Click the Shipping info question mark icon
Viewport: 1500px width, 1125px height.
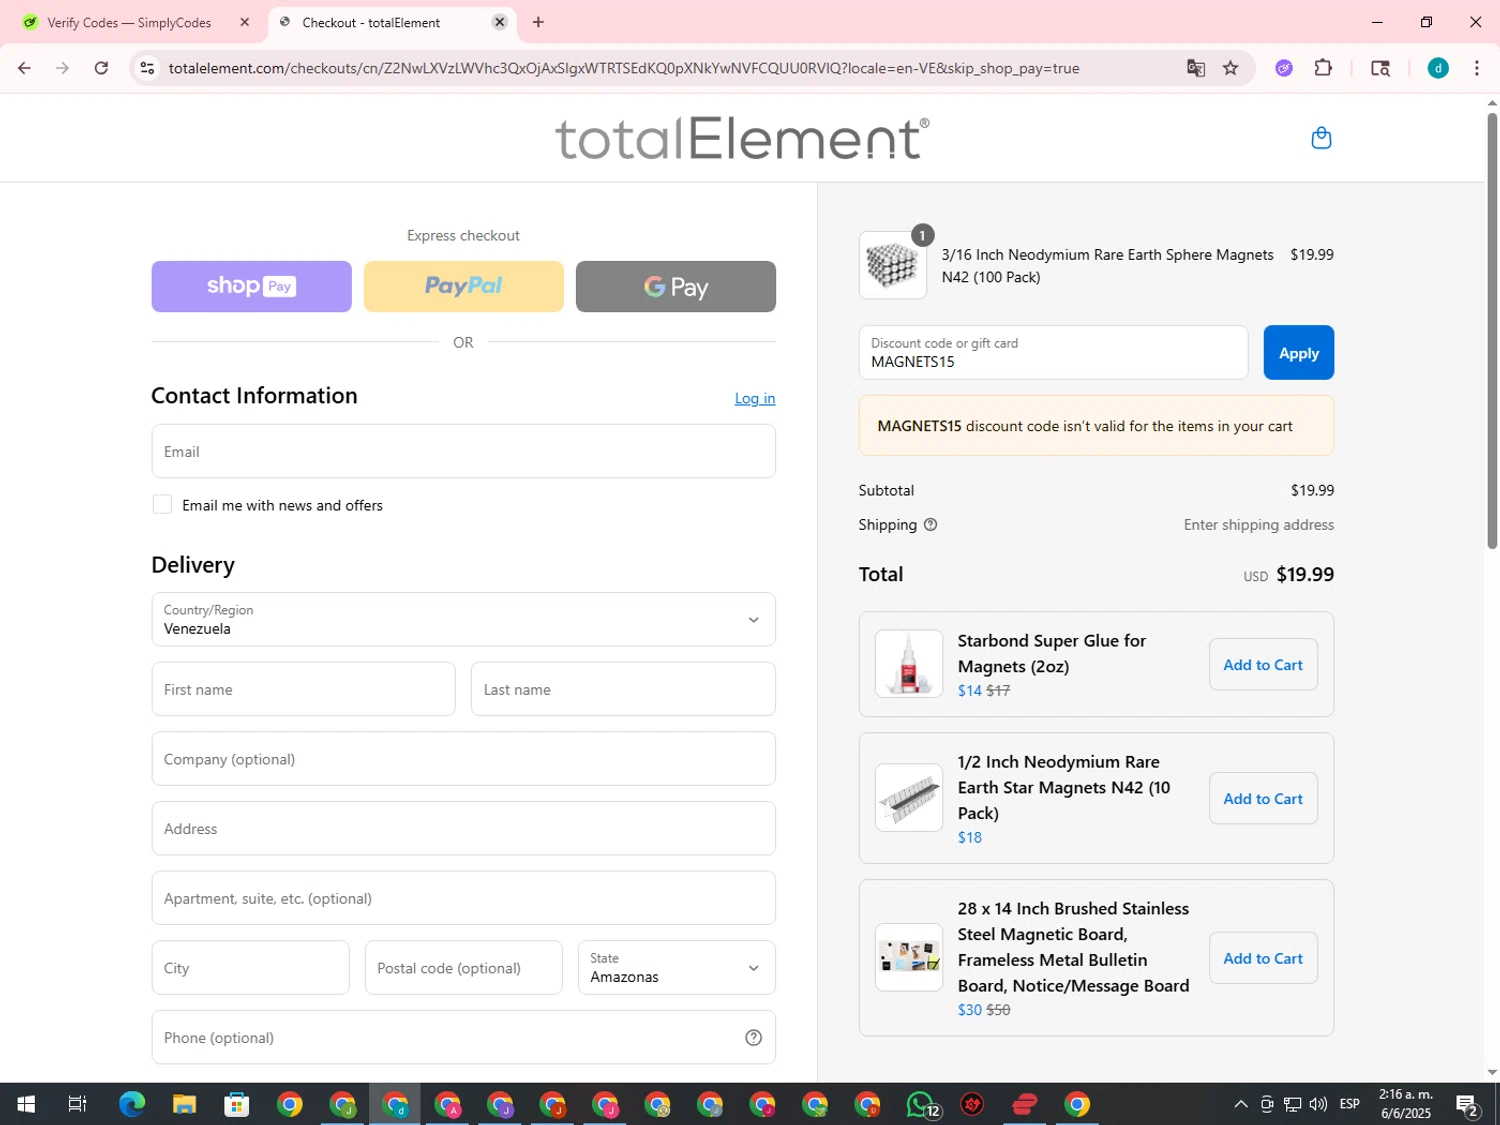click(x=930, y=525)
